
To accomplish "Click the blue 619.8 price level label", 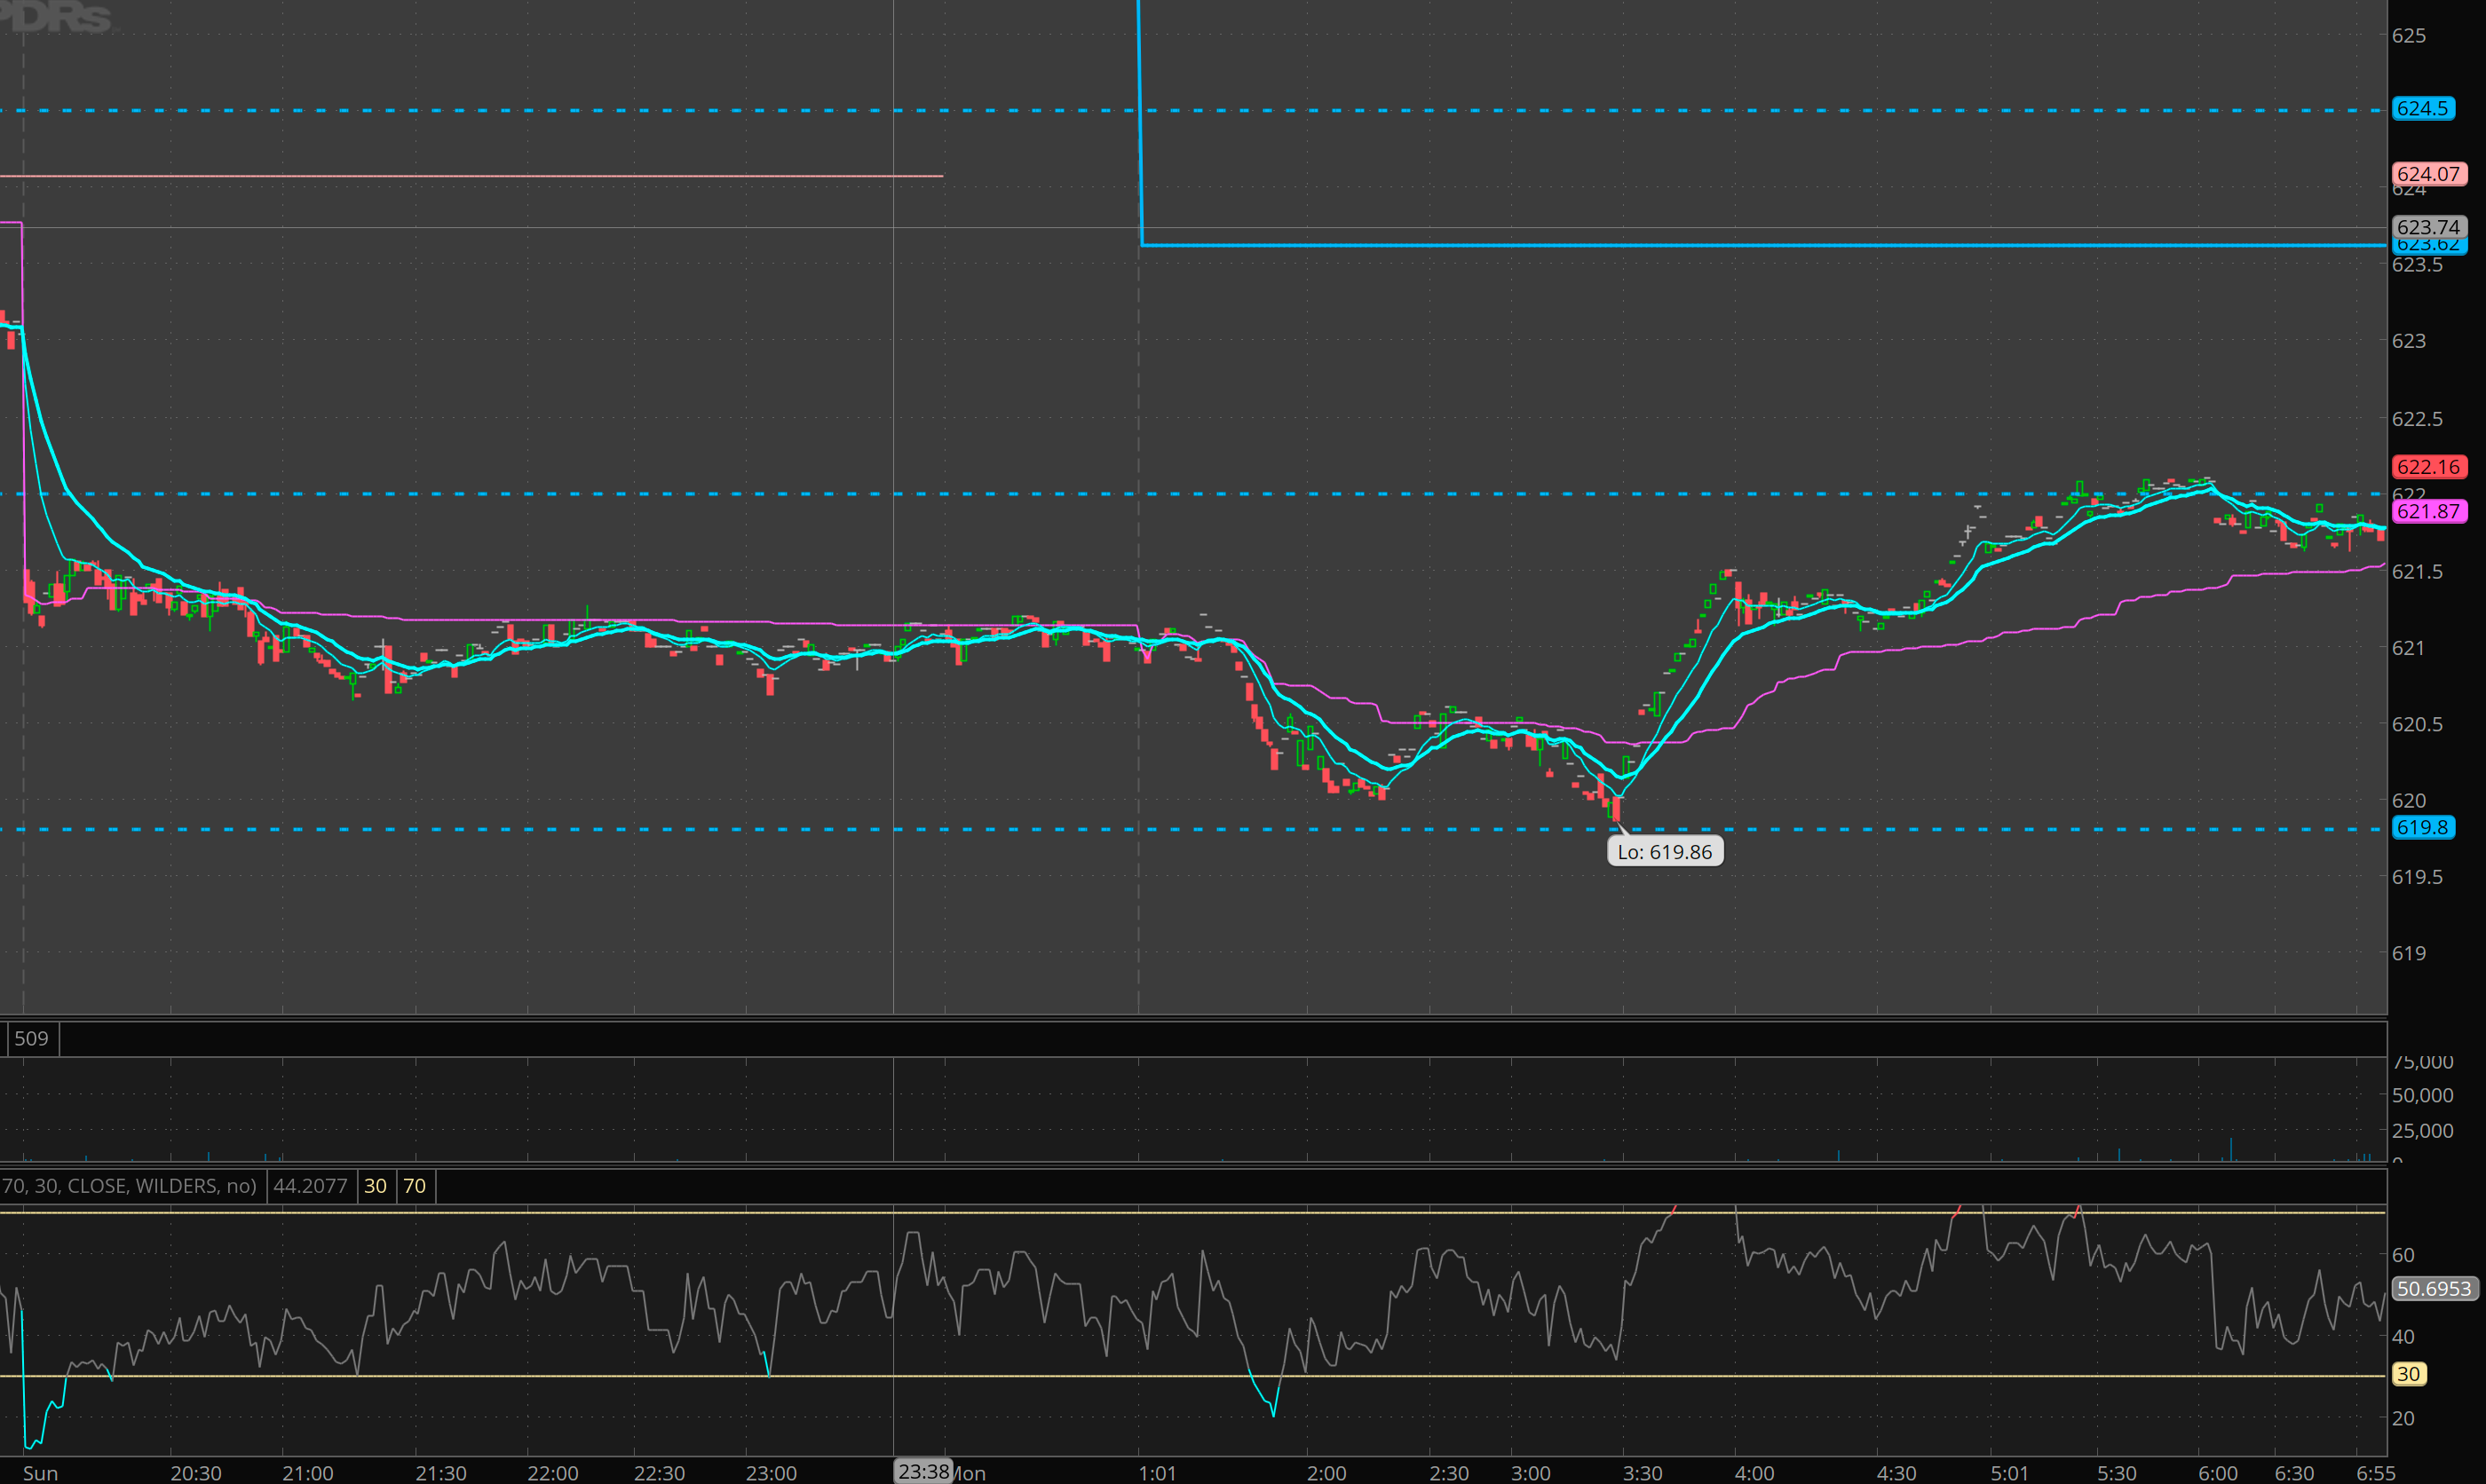I will click(2422, 827).
